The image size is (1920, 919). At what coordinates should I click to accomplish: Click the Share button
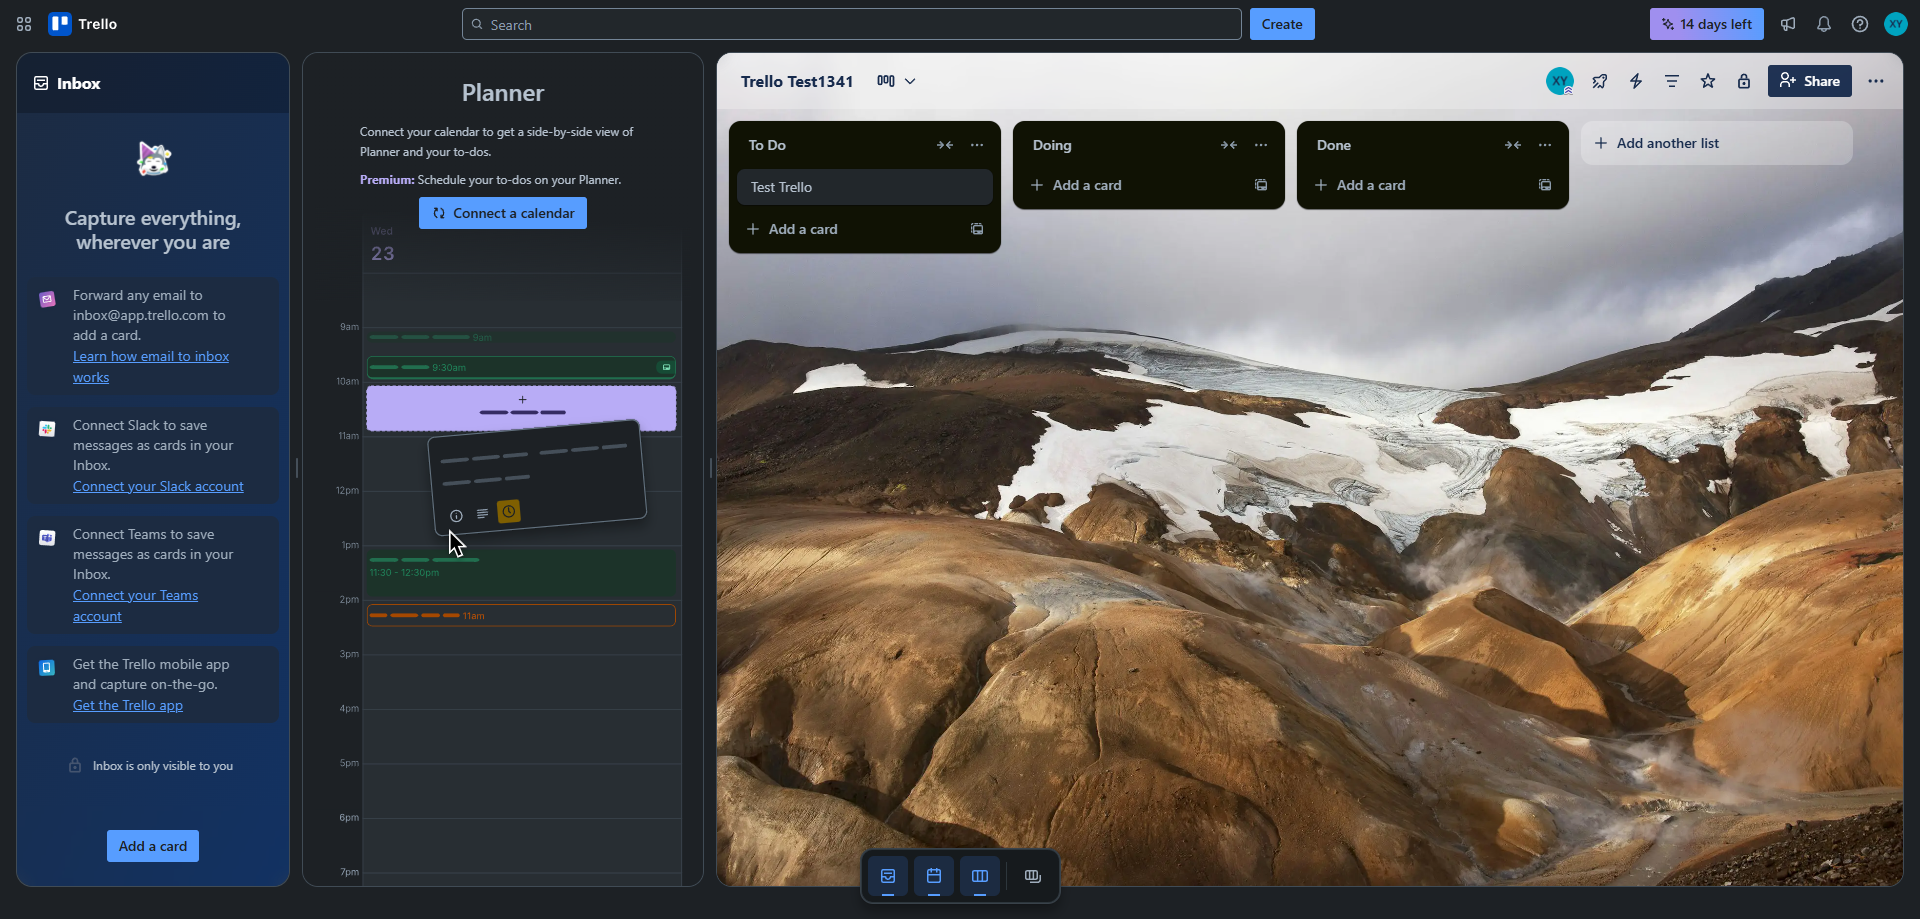[x=1810, y=81]
